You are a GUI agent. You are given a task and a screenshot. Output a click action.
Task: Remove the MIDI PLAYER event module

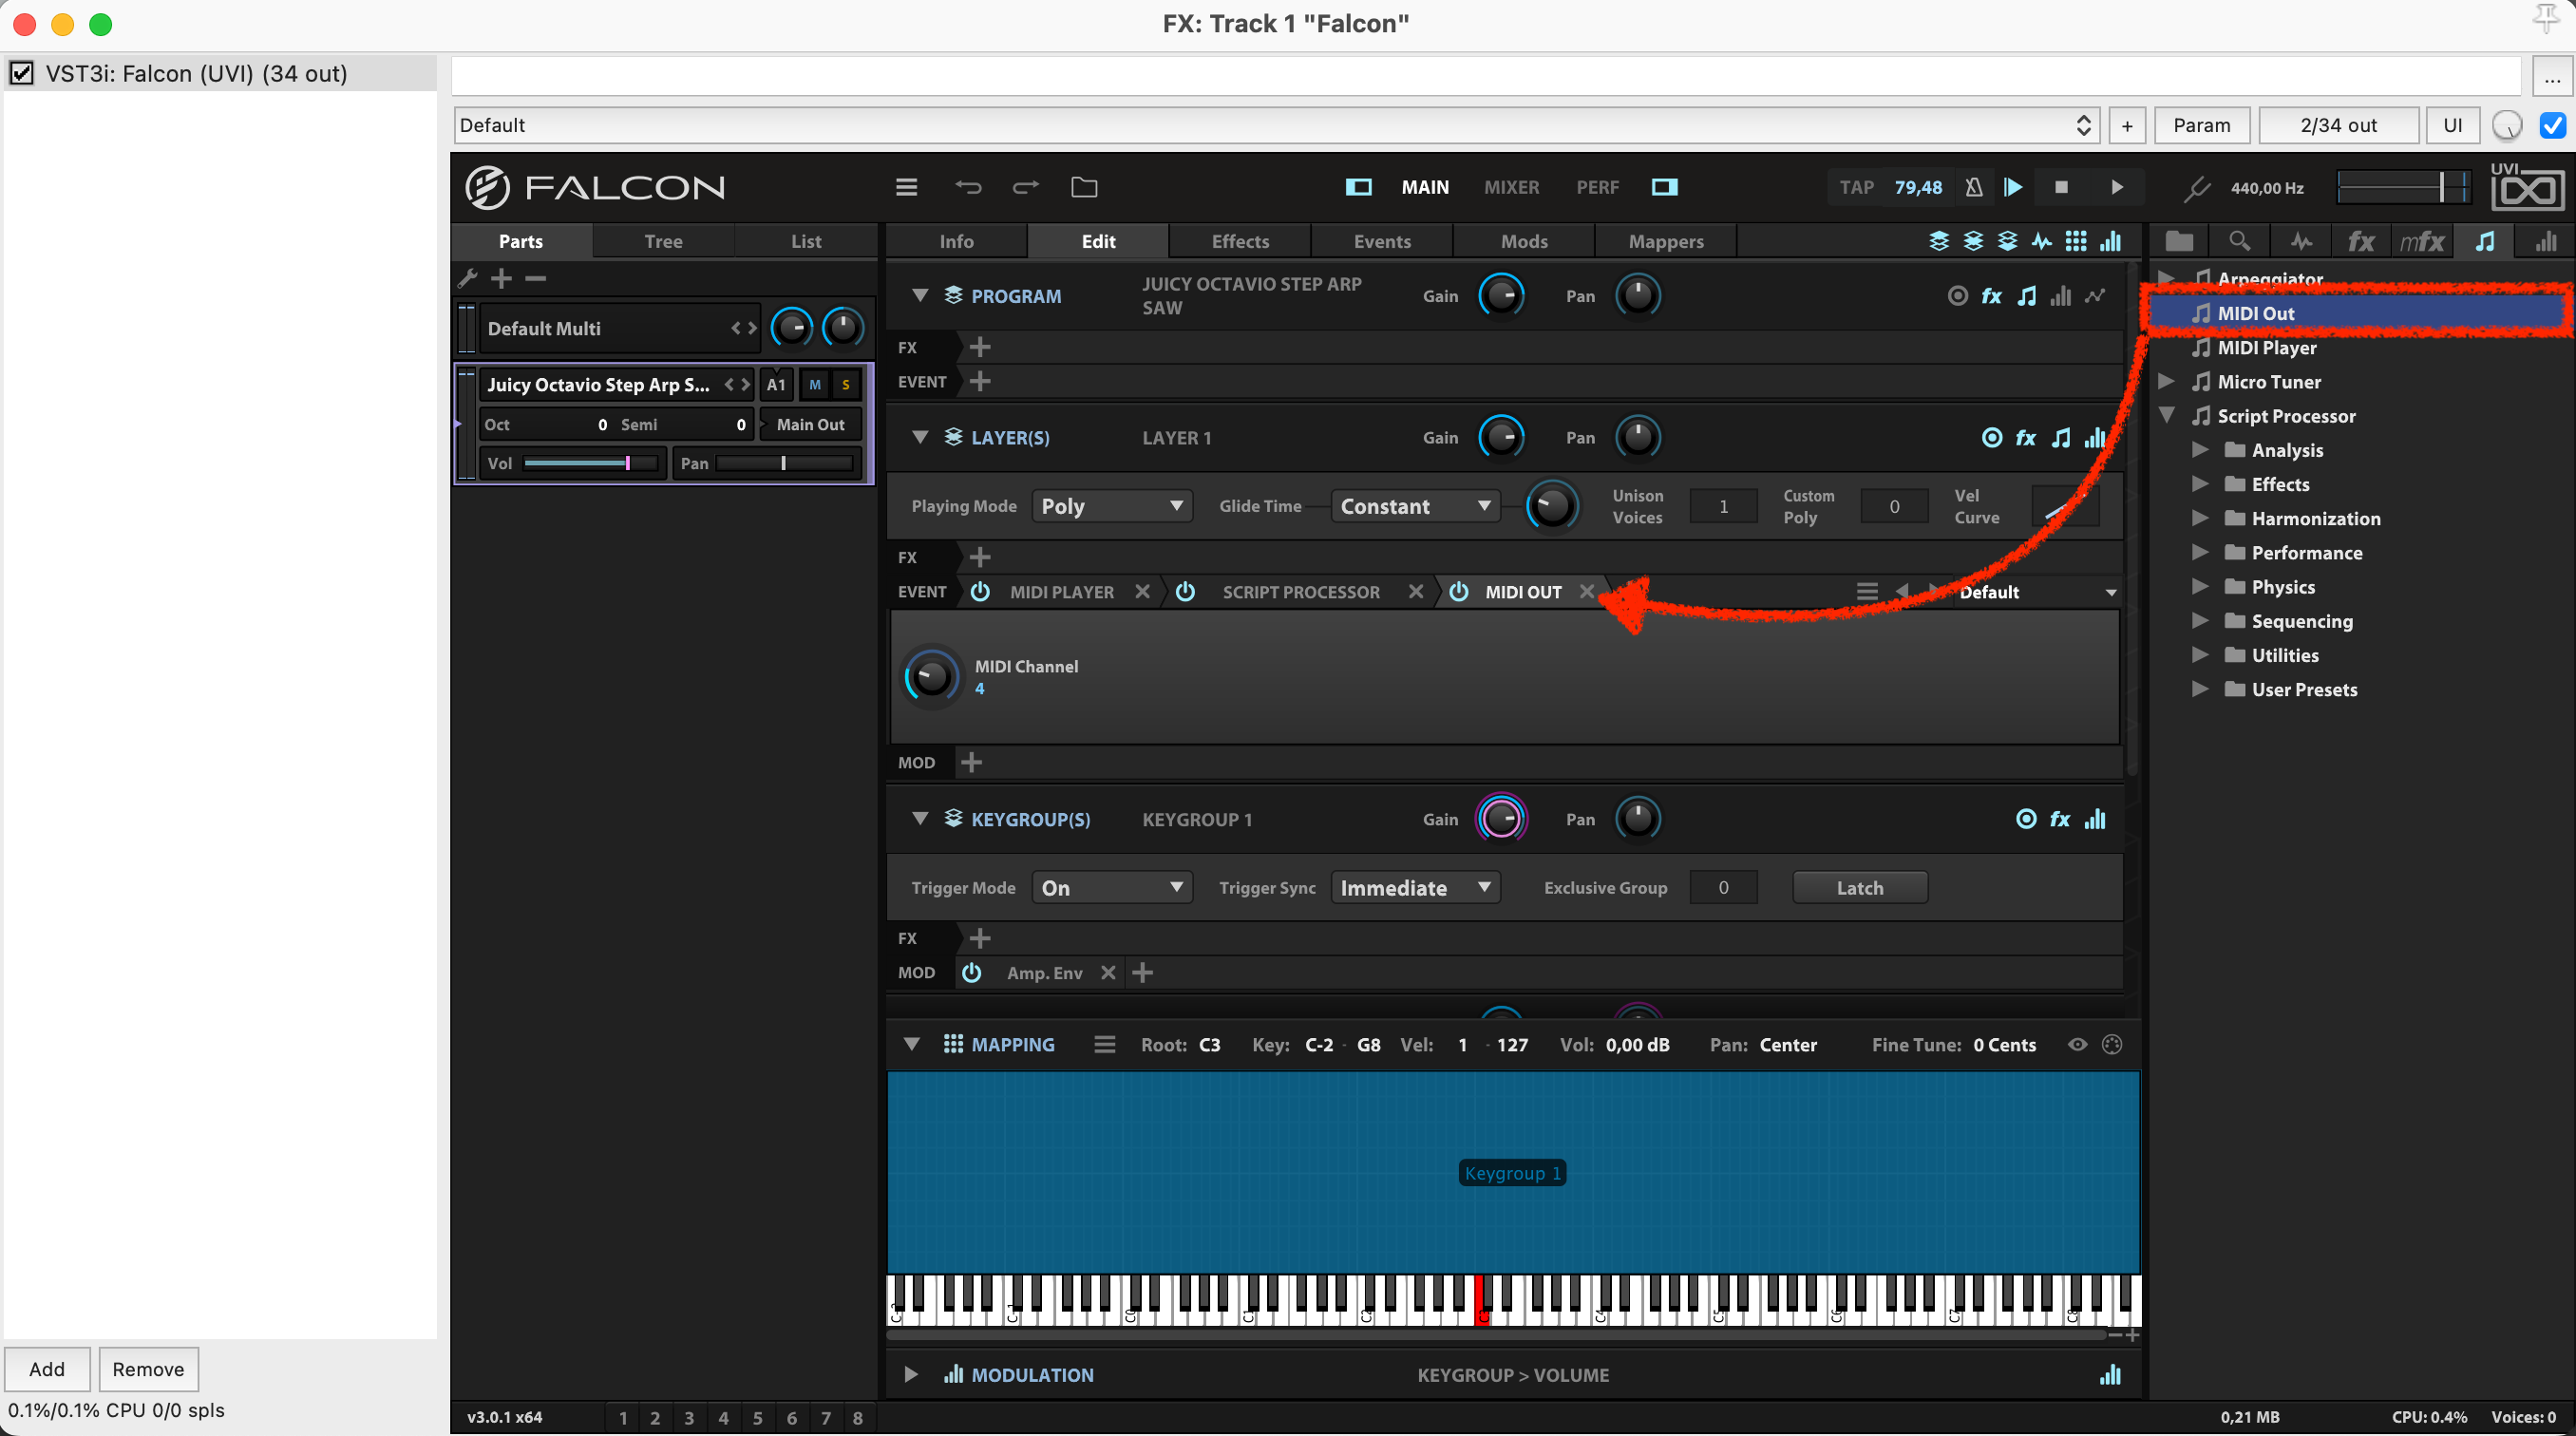[x=1142, y=591]
